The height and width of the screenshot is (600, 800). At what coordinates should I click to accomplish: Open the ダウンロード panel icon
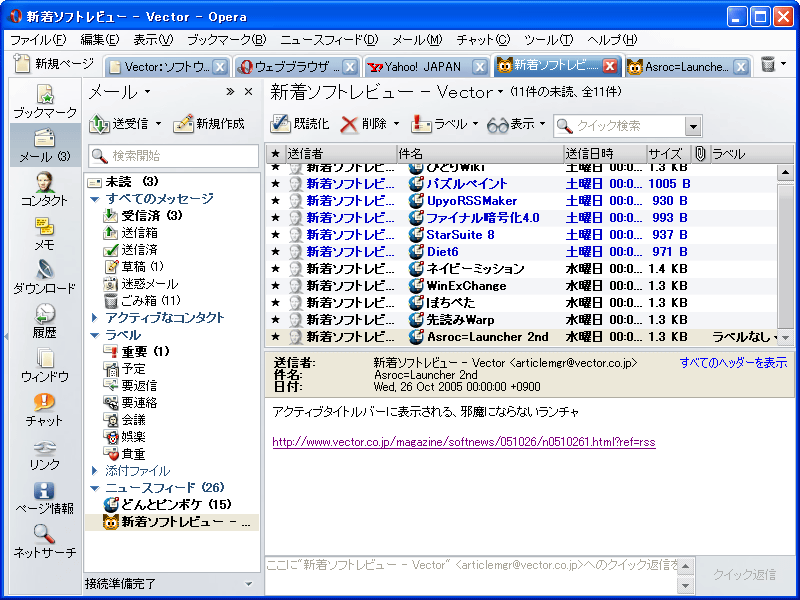(45, 270)
